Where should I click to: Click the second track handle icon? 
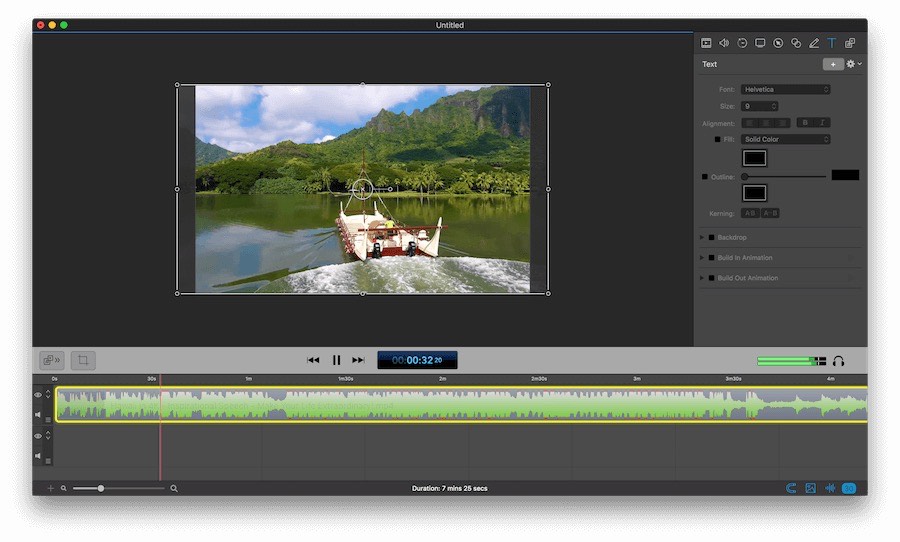pyautogui.click(x=48, y=461)
